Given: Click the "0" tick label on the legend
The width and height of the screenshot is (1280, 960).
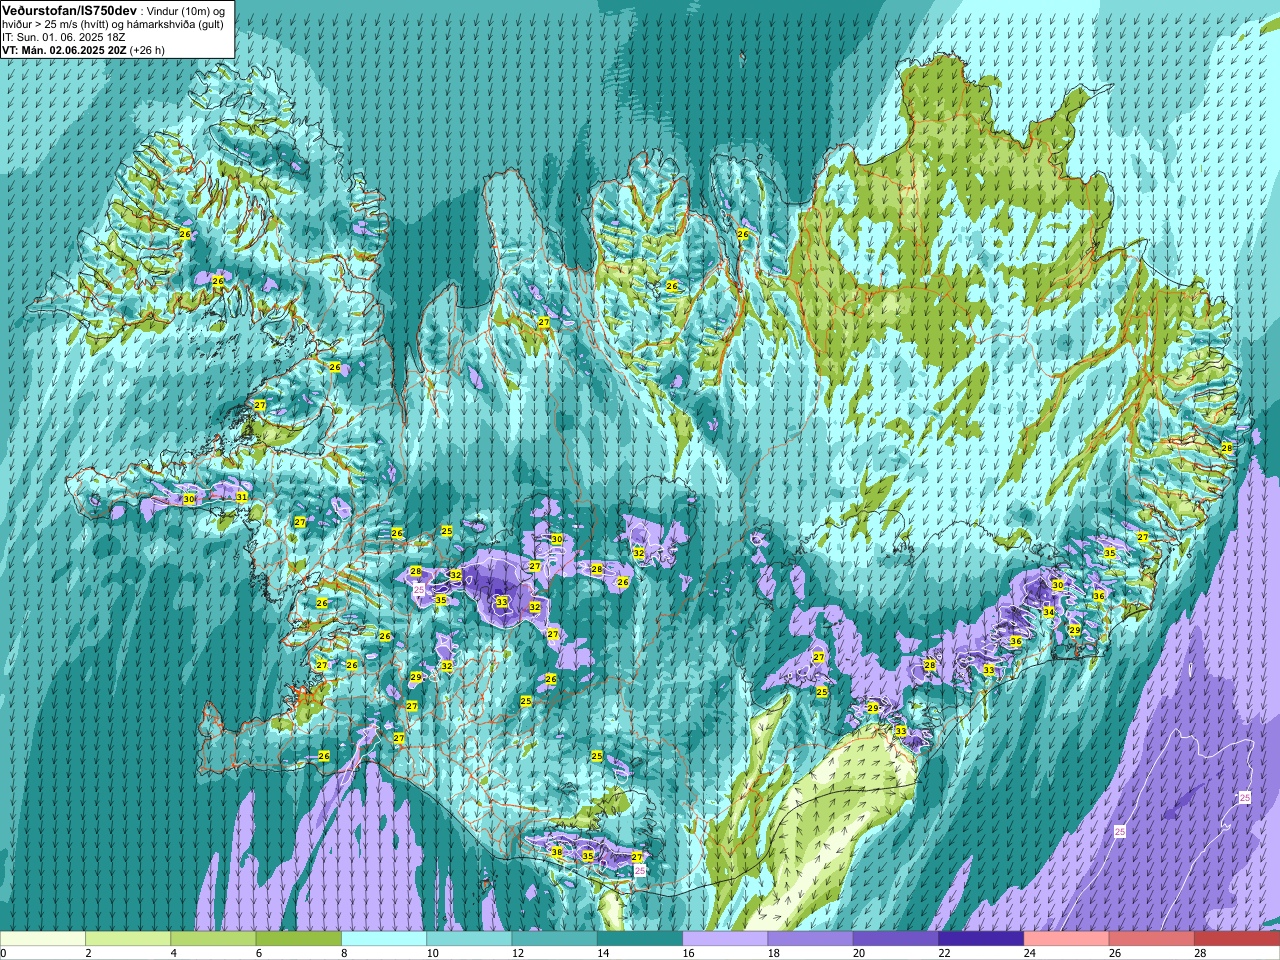Looking at the screenshot, I should pyautogui.click(x=4, y=953).
